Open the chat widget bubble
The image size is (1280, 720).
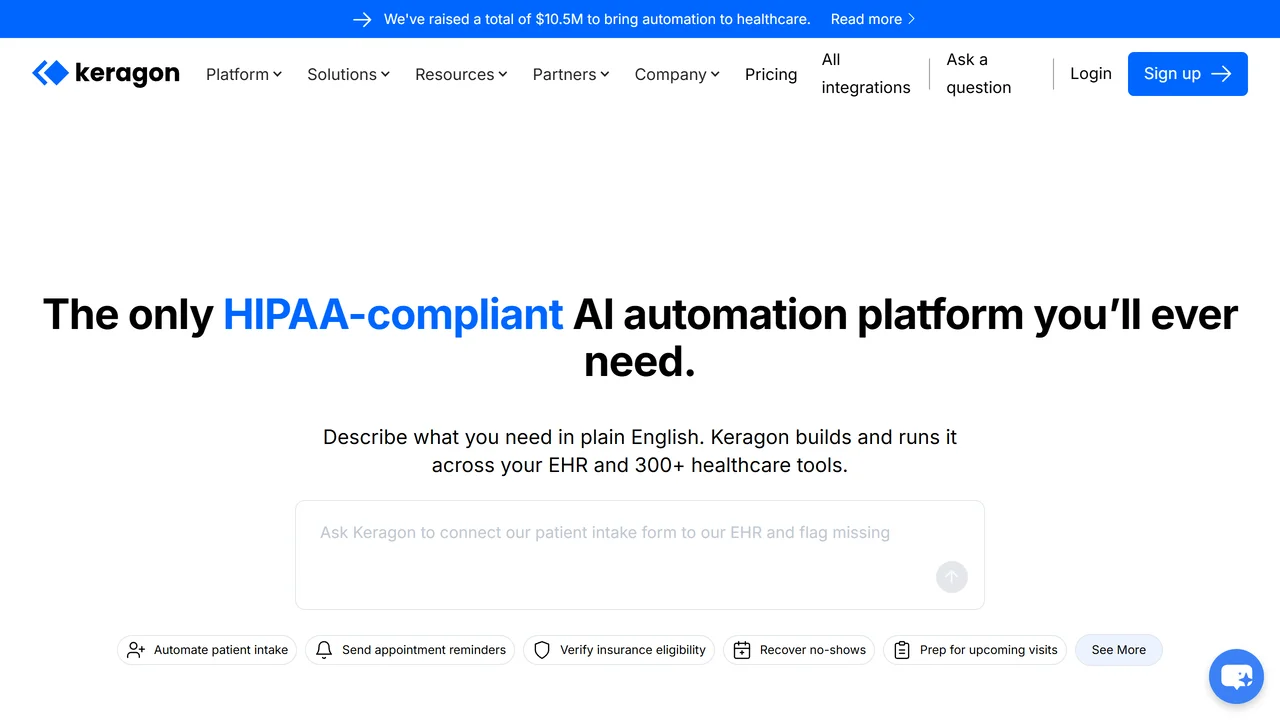pos(1236,677)
